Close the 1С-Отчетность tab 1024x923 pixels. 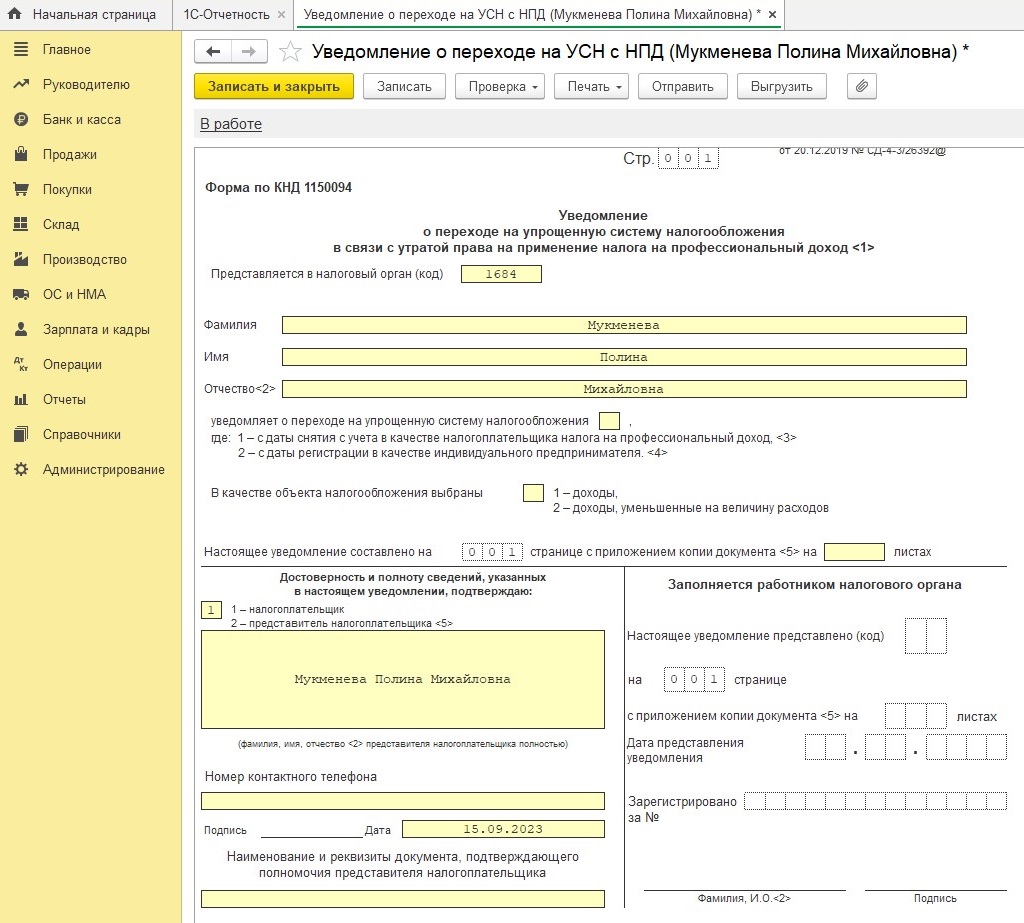pos(281,14)
